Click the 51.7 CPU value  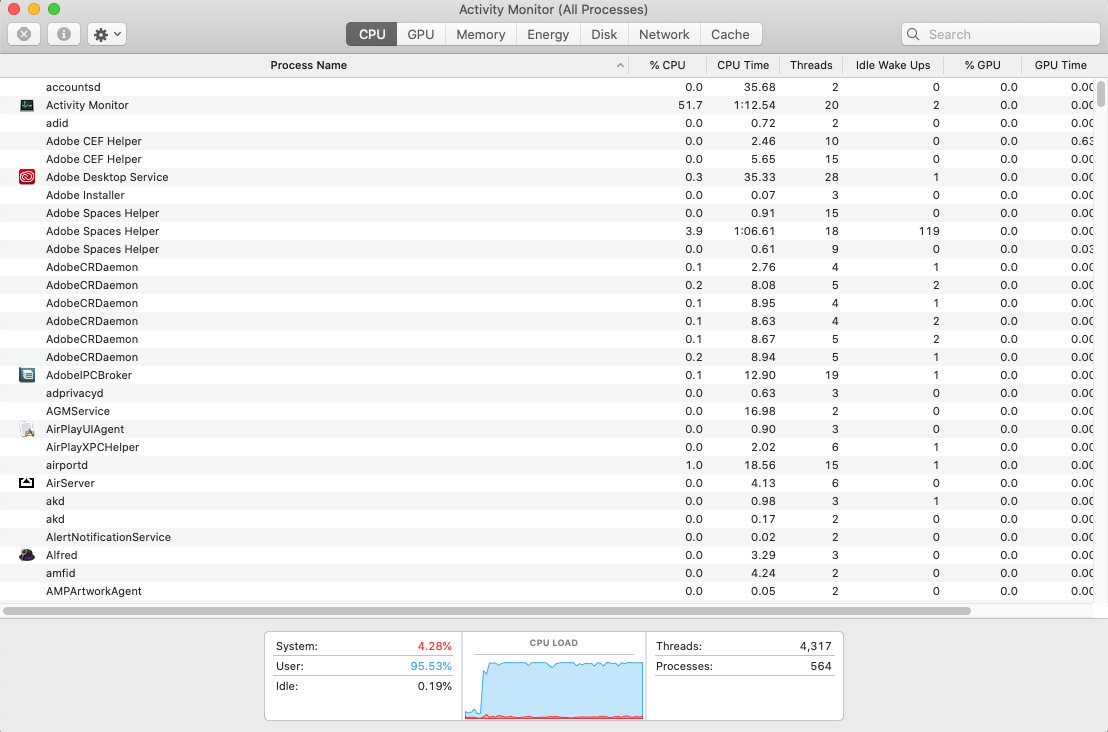click(690, 105)
